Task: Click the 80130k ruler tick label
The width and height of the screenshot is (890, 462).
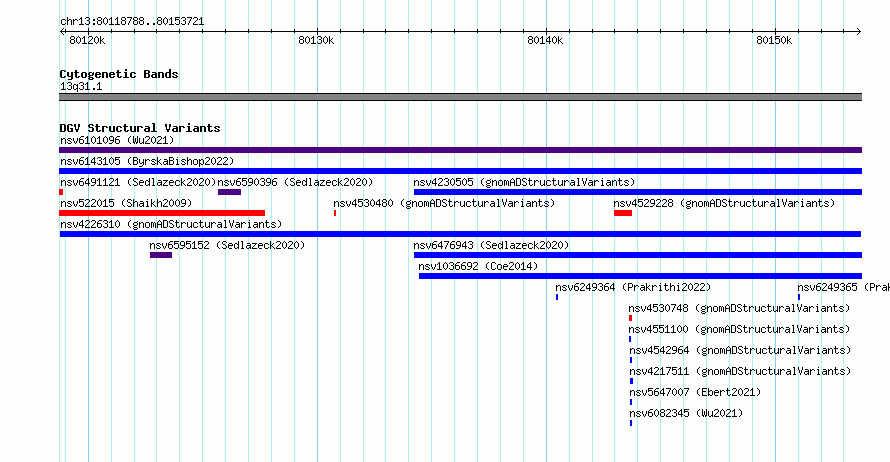Action: (316, 40)
